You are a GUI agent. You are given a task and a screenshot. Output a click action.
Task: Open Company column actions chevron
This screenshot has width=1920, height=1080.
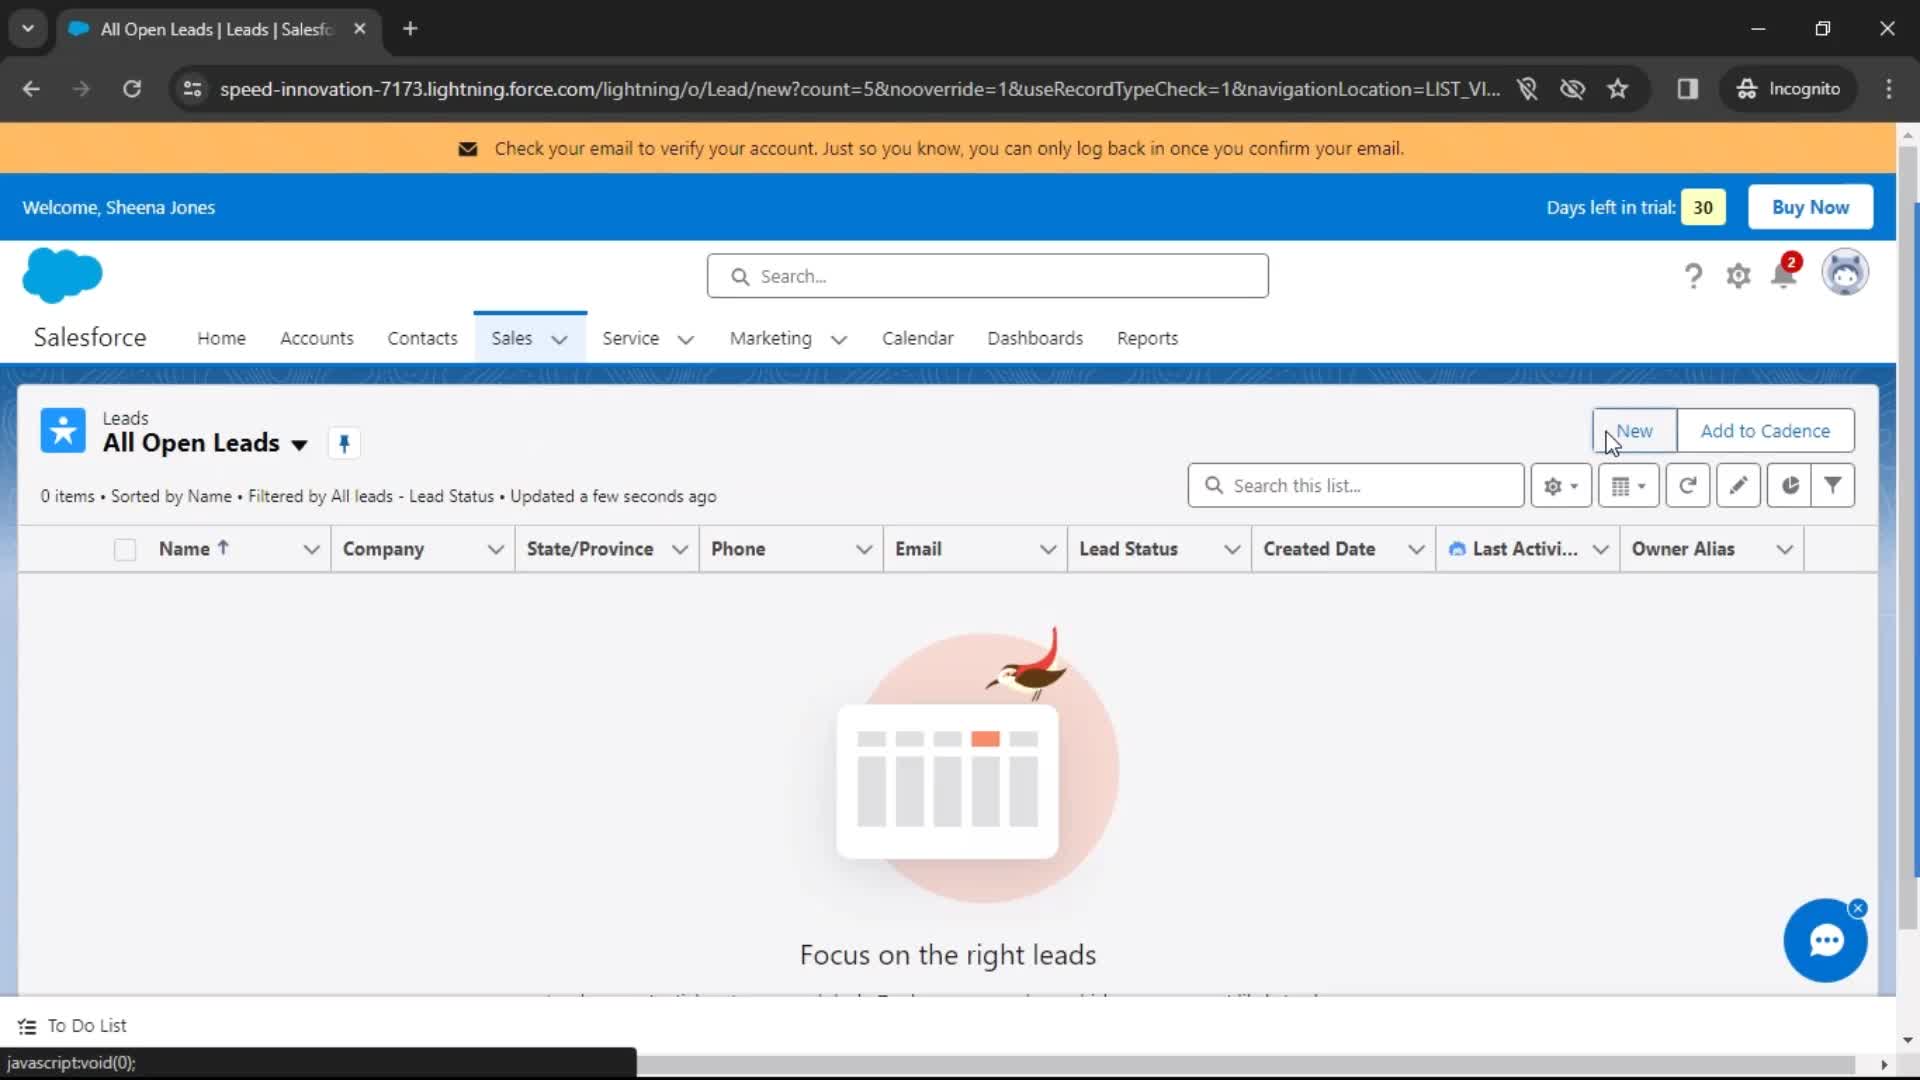[x=495, y=549]
